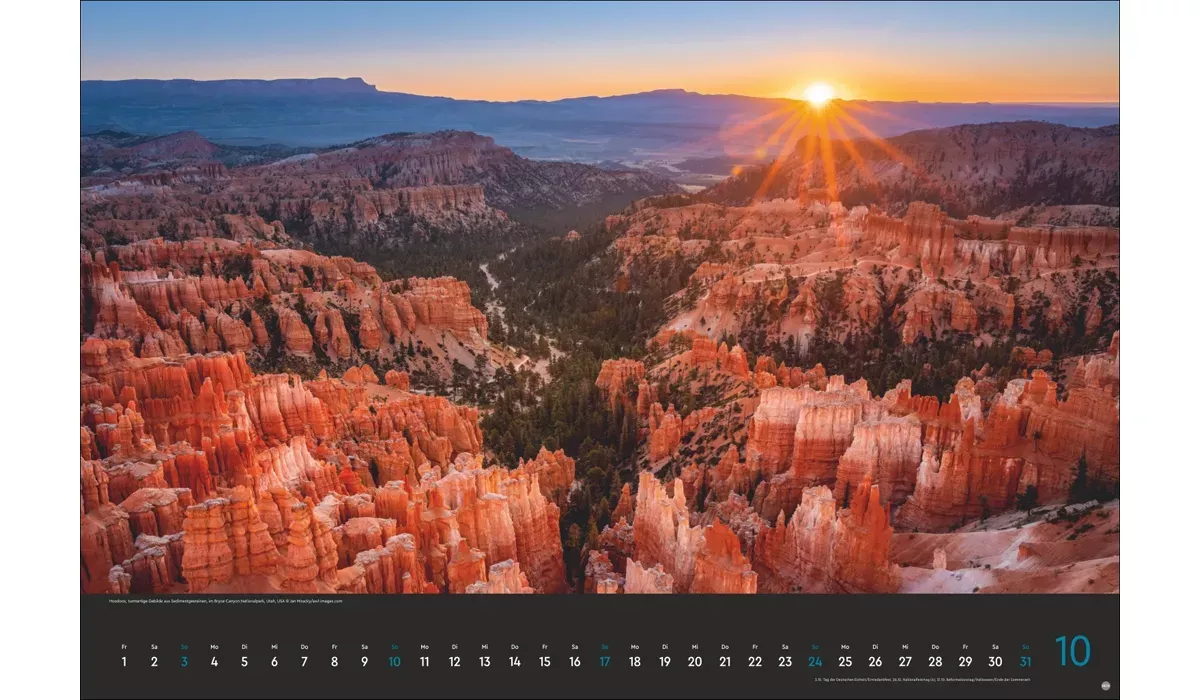Pick Sunday the 10th date number
The width and height of the screenshot is (1200, 700).
tap(394, 662)
